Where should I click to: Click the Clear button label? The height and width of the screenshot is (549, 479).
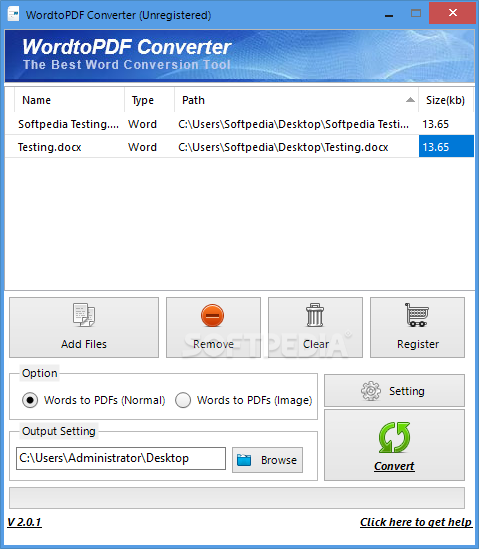pyautogui.click(x=316, y=344)
